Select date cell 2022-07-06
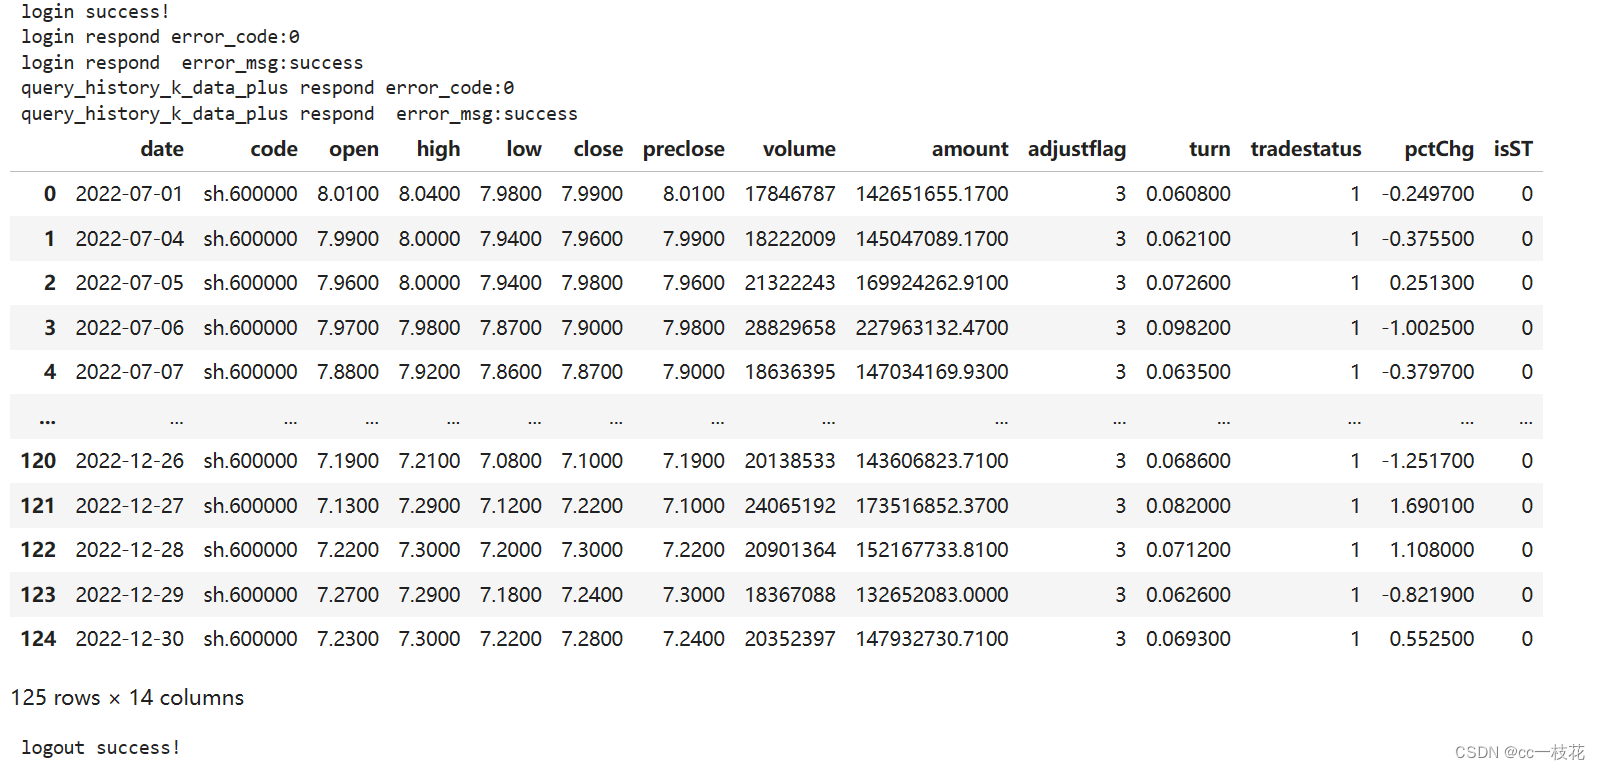The width and height of the screenshot is (1600, 770). click(130, 328)
